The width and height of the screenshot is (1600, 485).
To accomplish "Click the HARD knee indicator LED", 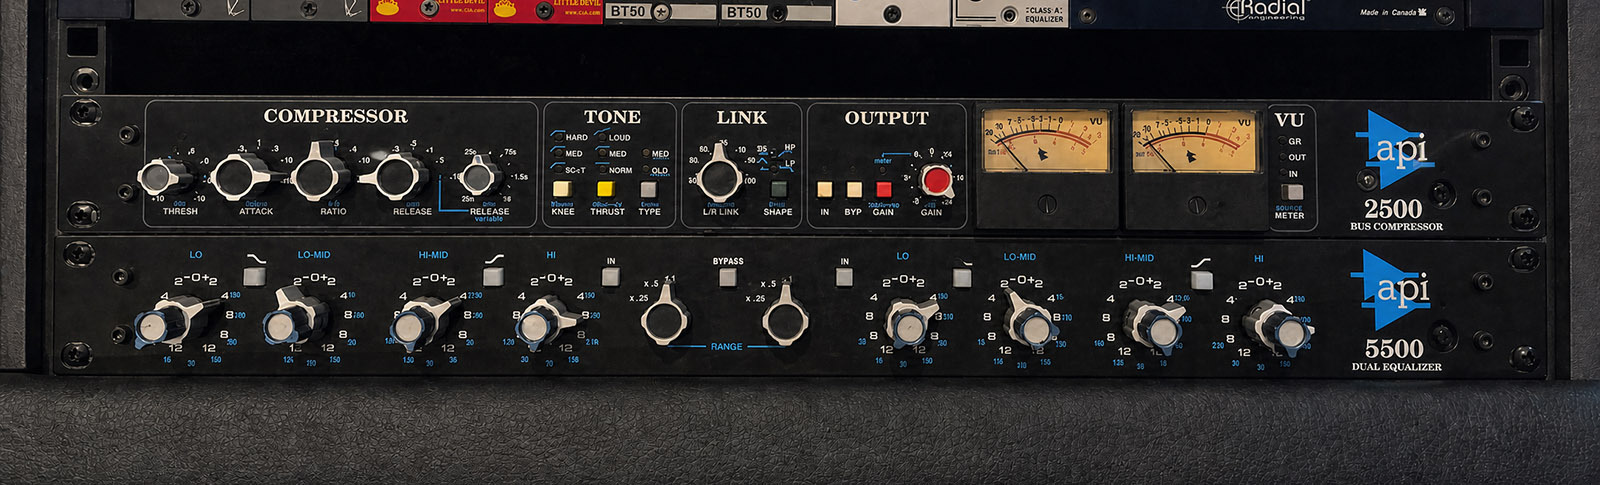I will pos(560,136).
